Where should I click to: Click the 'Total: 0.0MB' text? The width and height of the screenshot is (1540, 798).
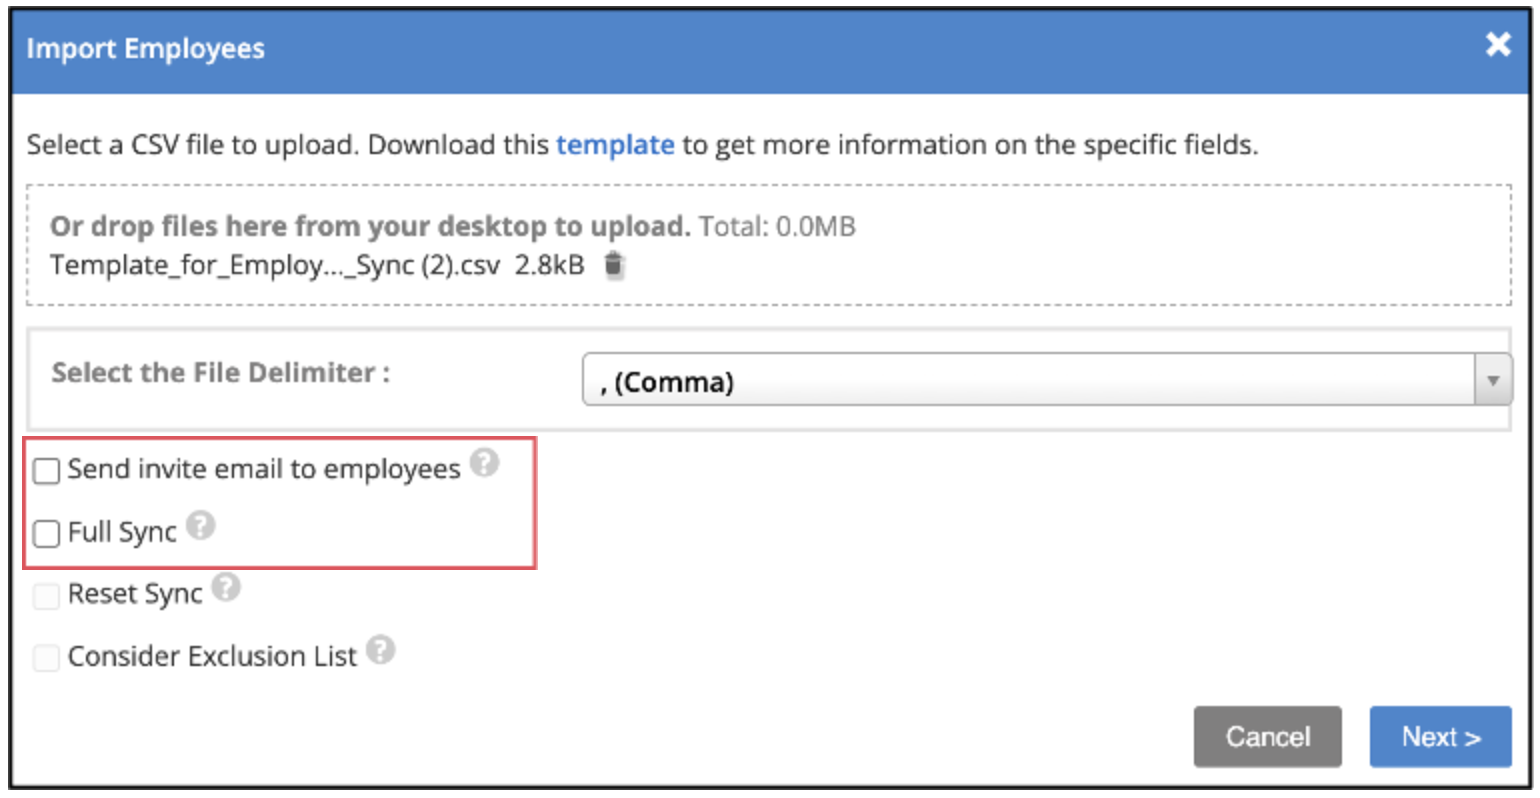[778, 226]
